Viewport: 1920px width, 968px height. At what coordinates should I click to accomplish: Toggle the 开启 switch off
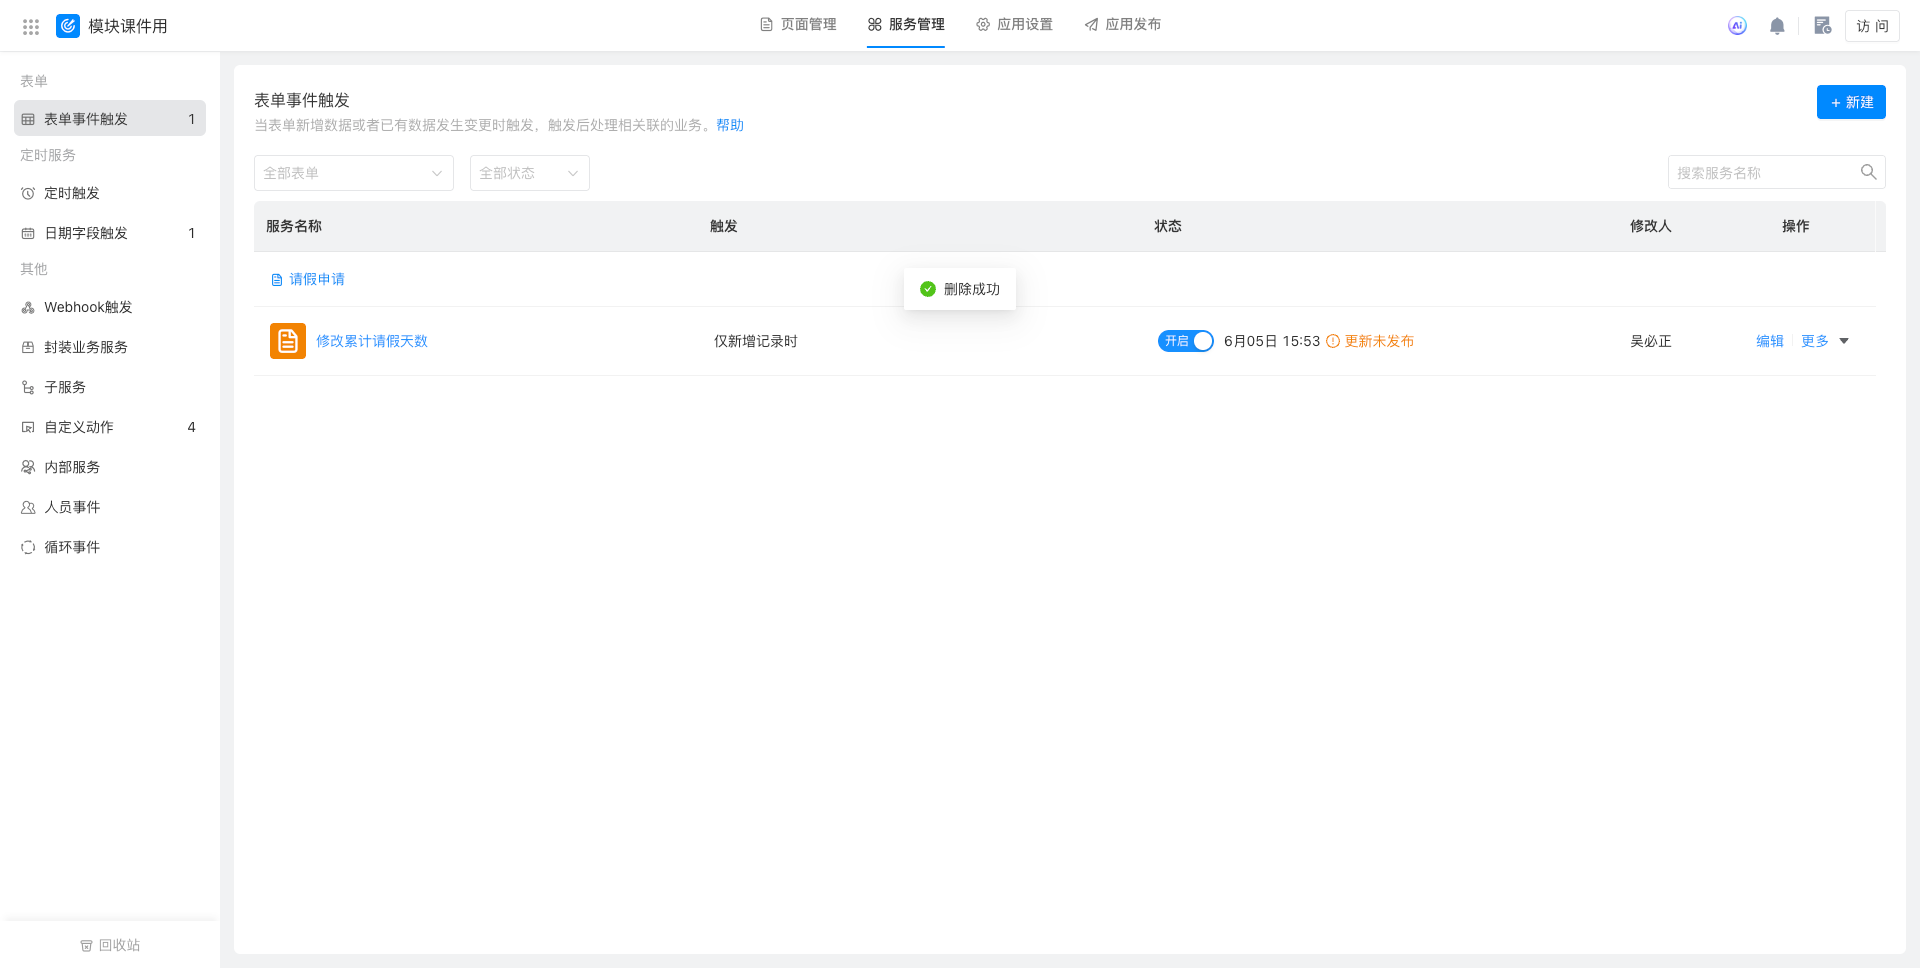coord(1185,341)
